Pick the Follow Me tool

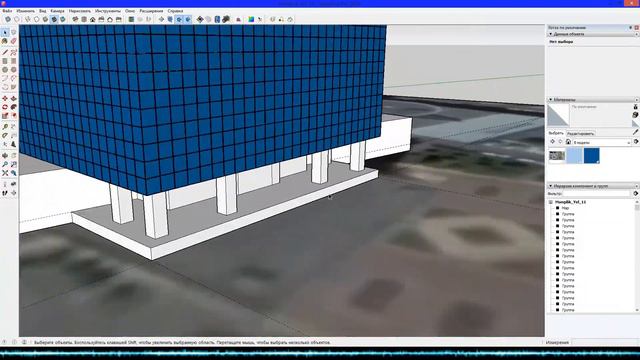click(13, 107)
